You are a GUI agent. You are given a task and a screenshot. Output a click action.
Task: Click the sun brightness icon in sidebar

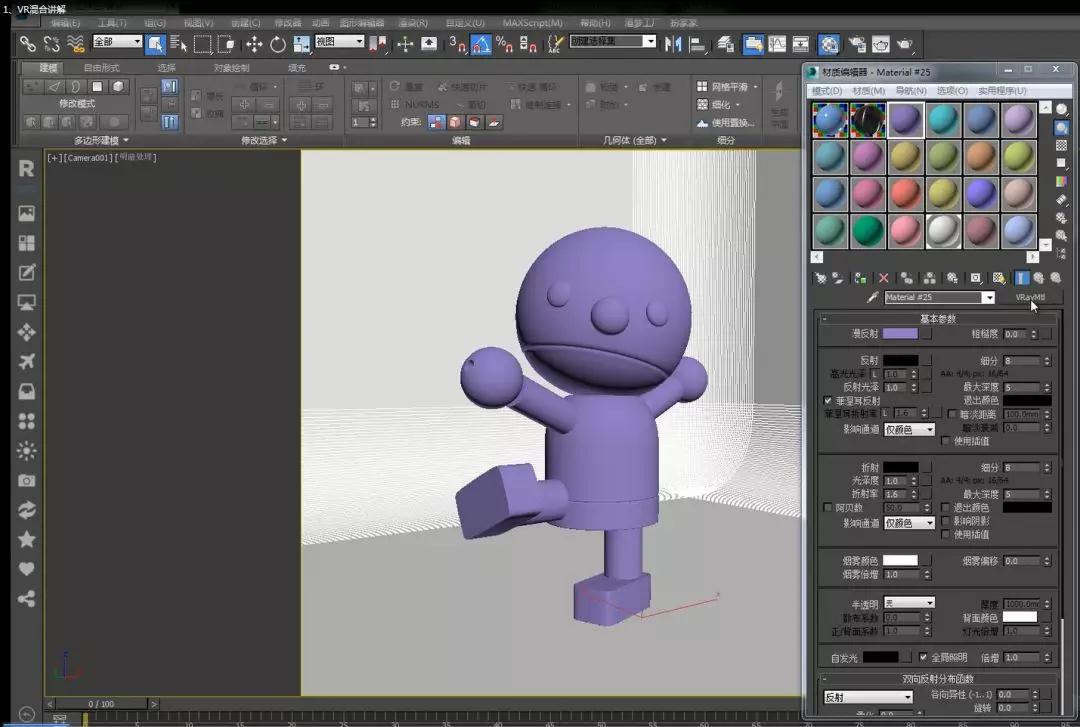click(27, 451)
